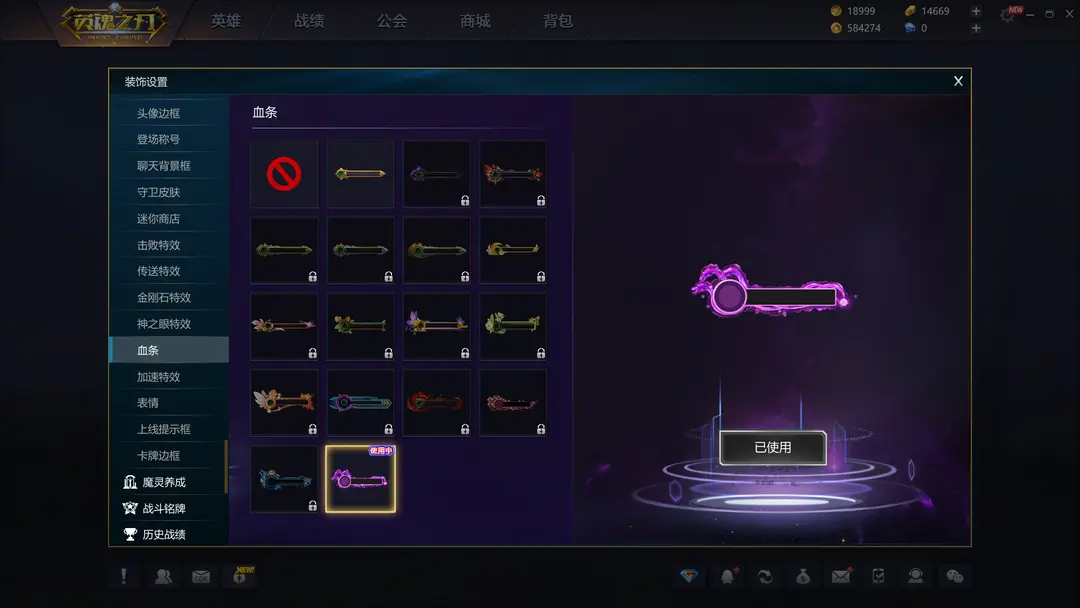Click the bell notification icon
This screenshot has height=608, width=1080.
pos(728,576)
